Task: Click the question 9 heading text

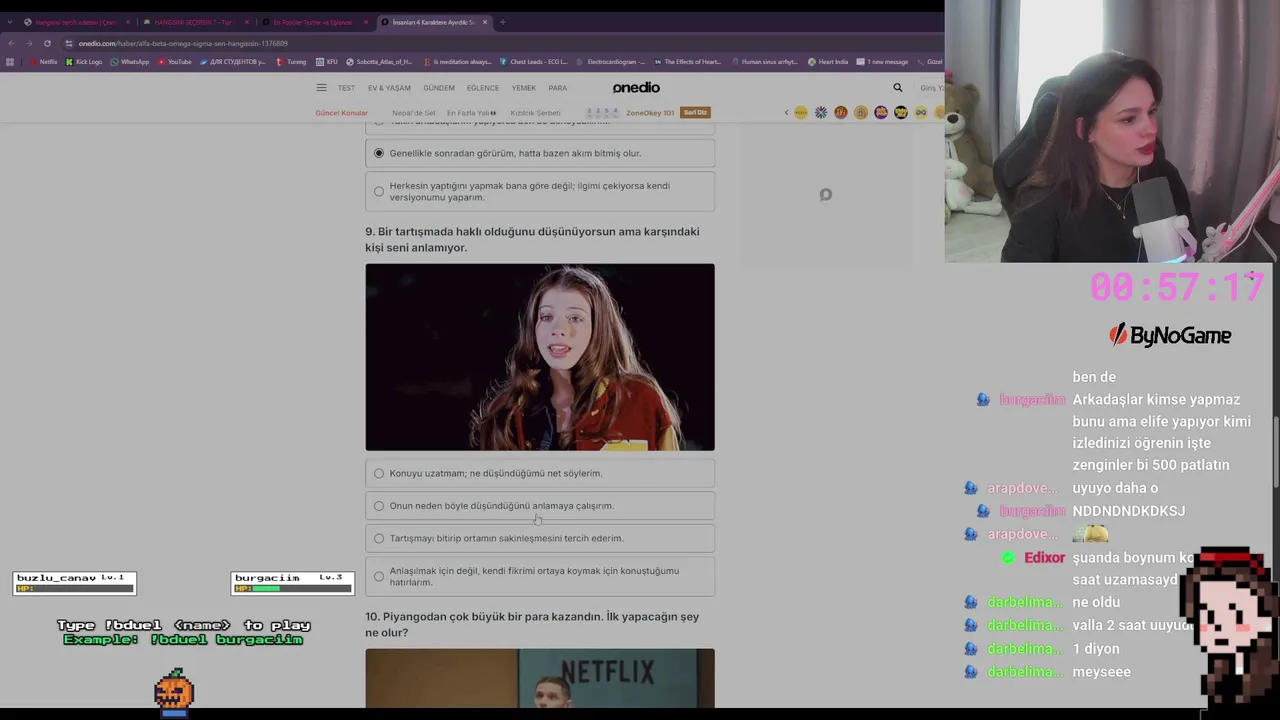Action: pos(533,239)
